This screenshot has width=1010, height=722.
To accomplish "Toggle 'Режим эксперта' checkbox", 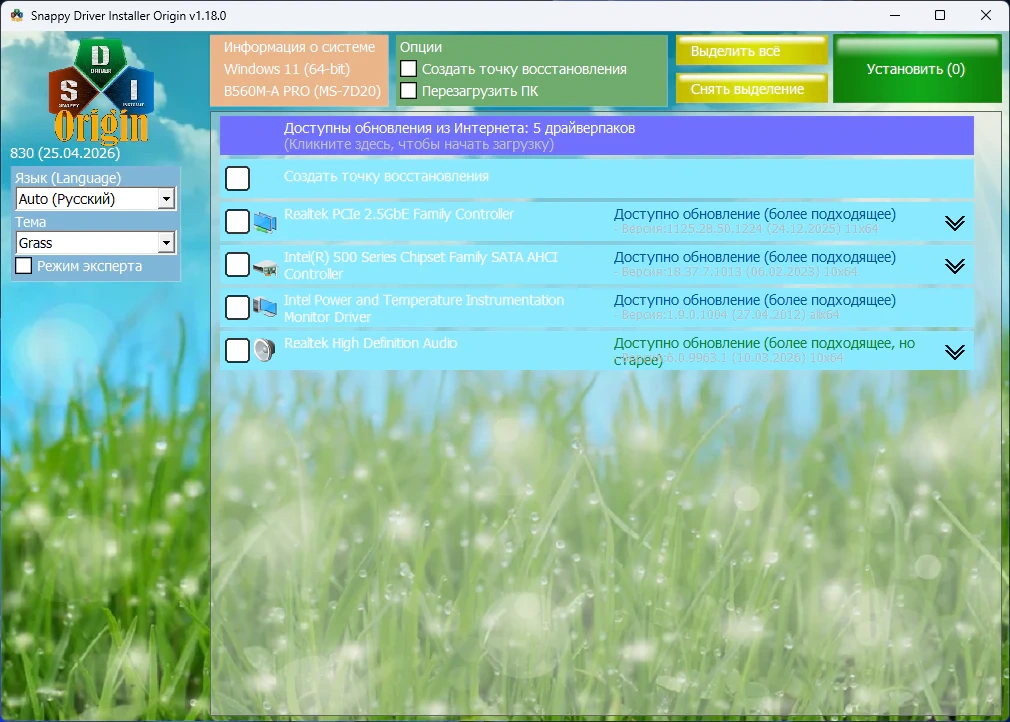I will click(23, 265).
